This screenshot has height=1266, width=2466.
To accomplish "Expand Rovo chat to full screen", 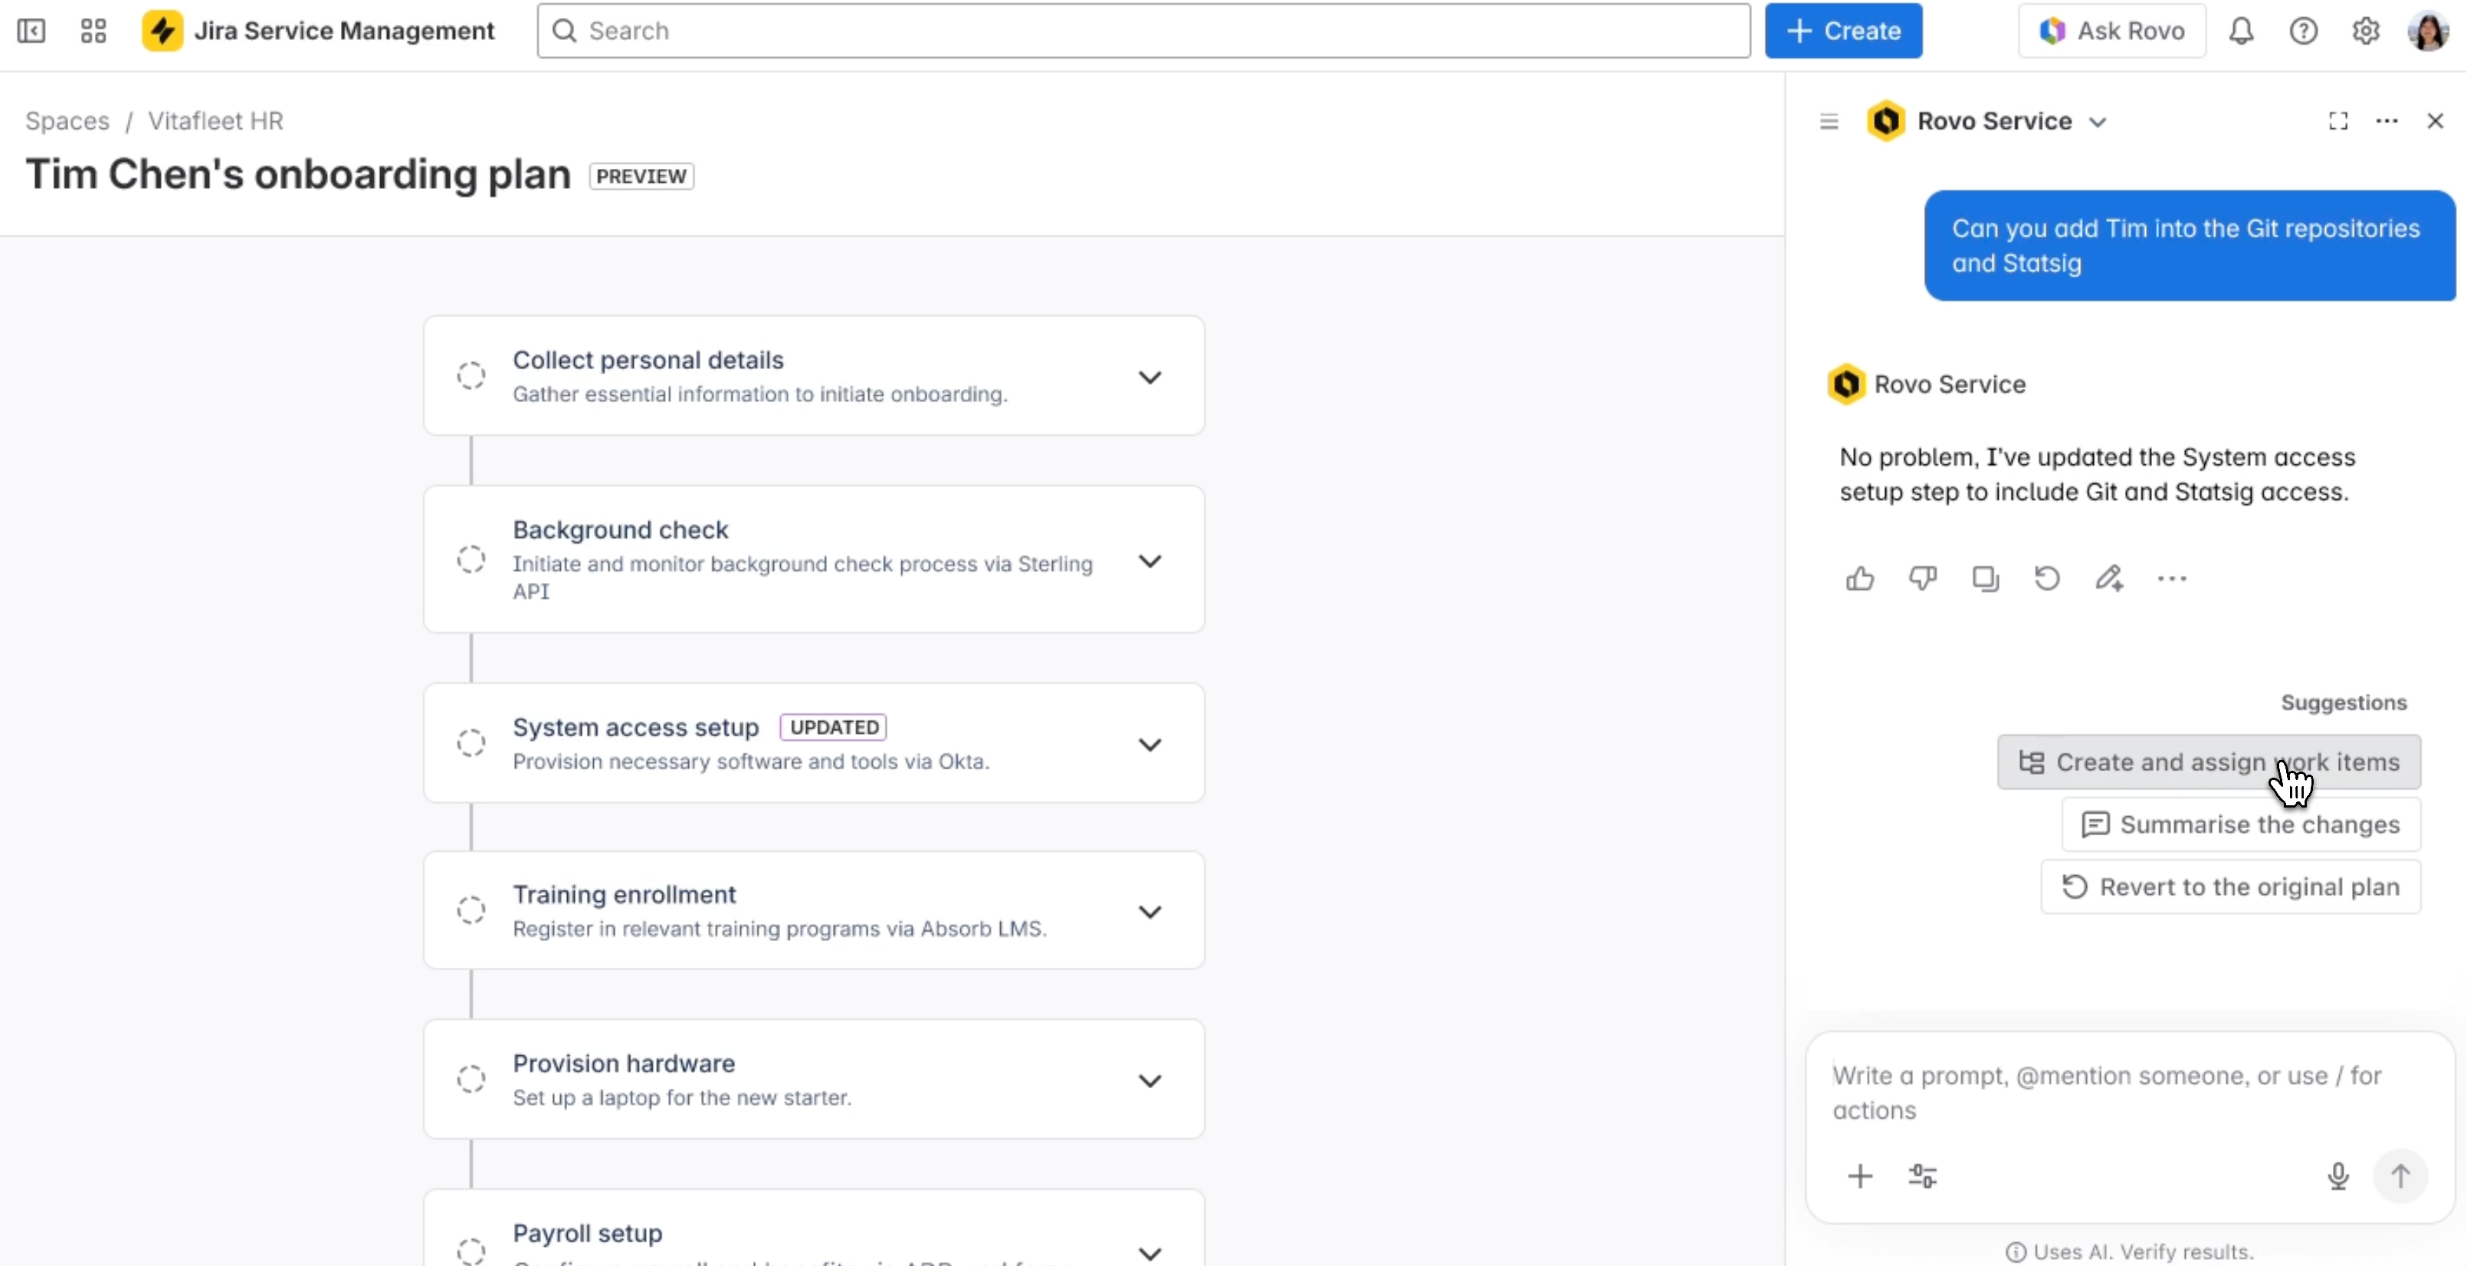I will pos(2338,121).
